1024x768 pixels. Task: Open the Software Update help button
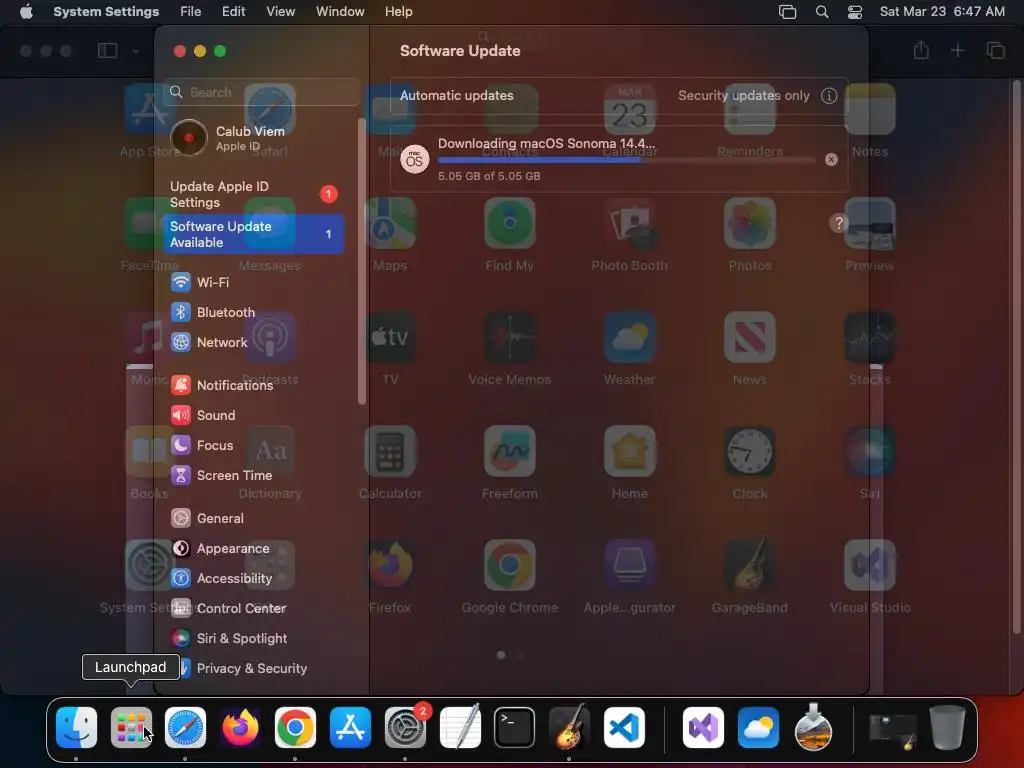click(839, 223)
